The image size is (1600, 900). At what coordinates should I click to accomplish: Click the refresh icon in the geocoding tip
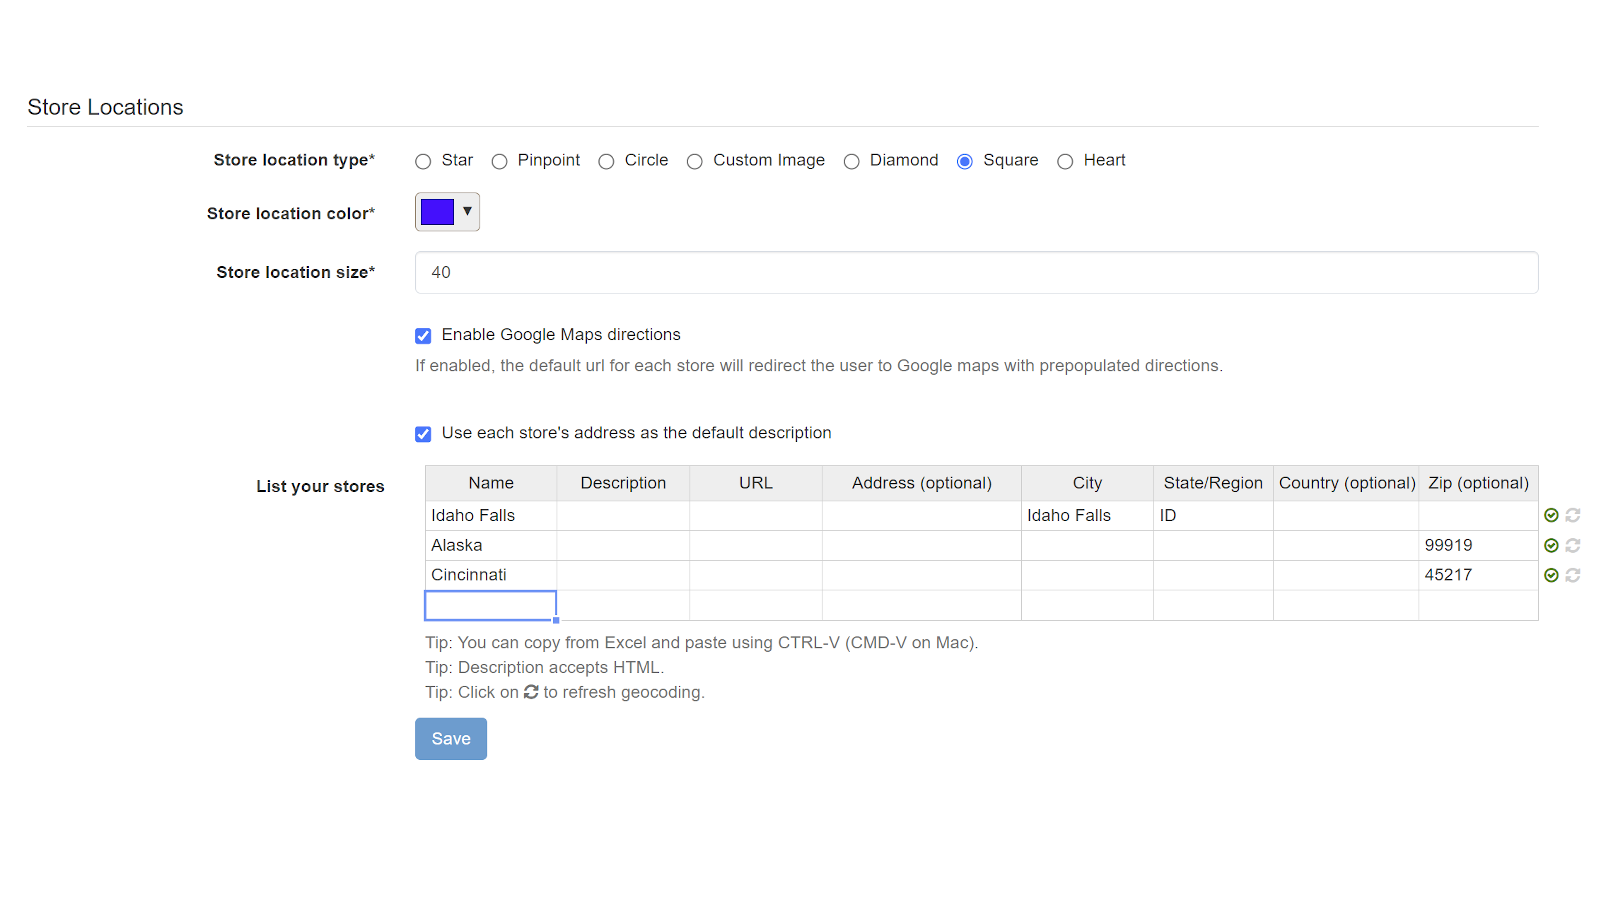(x=531, y=692)
